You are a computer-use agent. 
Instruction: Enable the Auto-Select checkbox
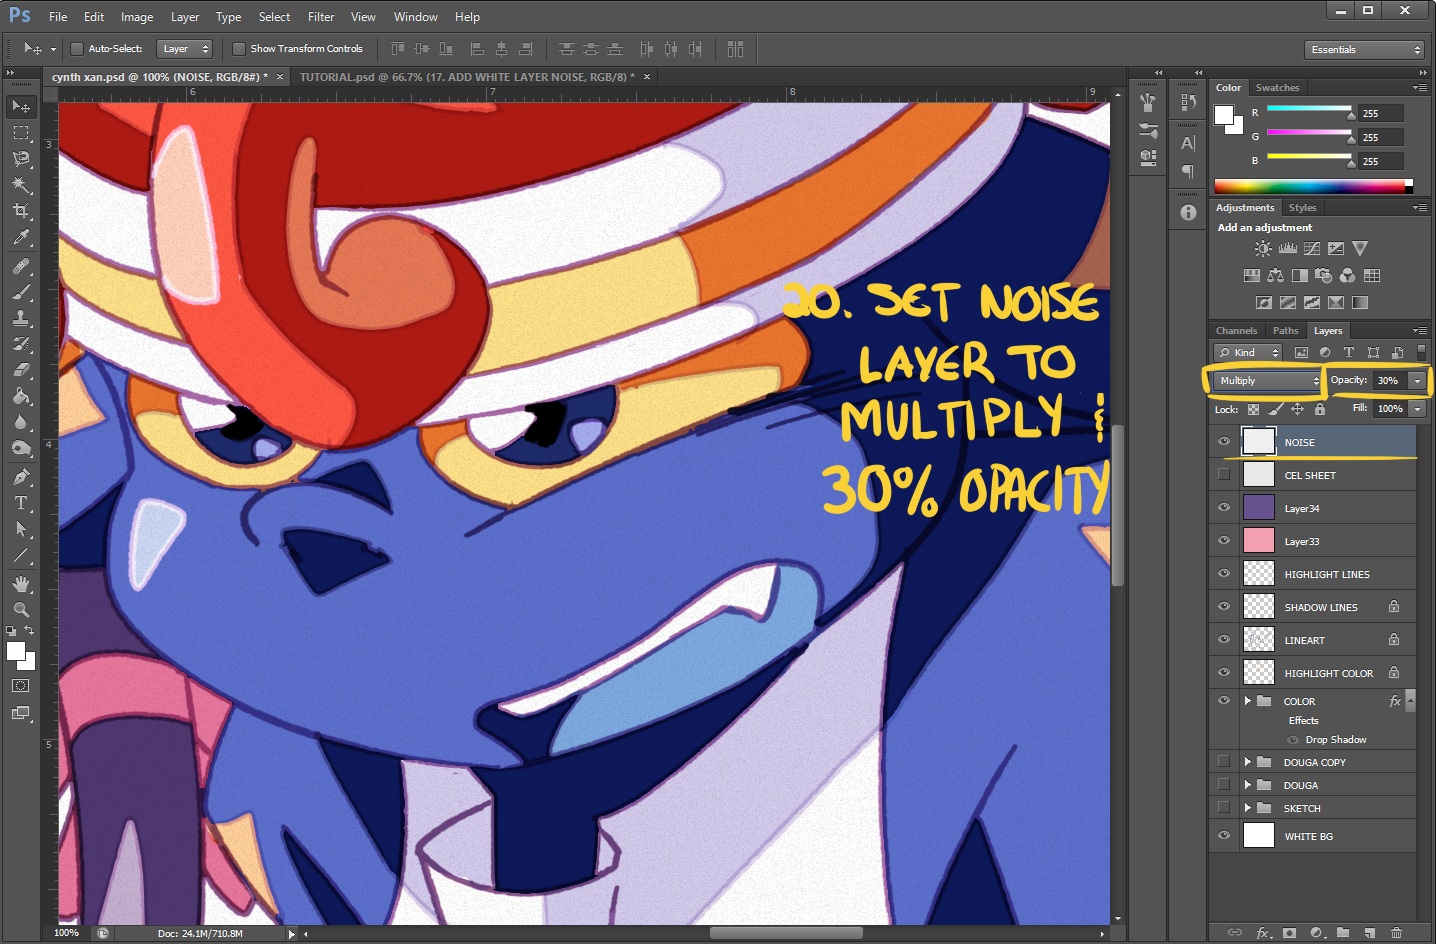pyautogui.click(x=77, y=49)
